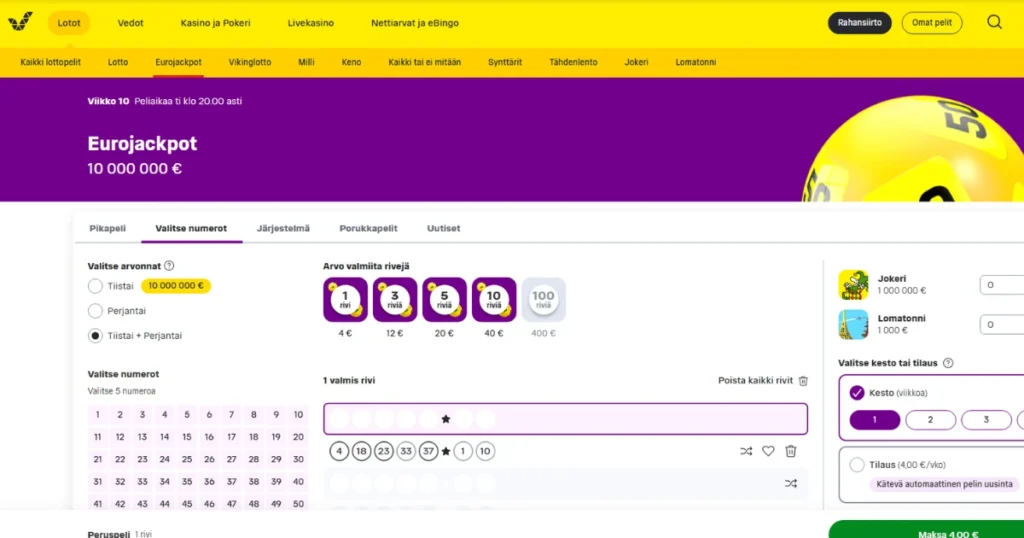Click Poista kaikki rivit link
Viewport: 1024px width, 538px height.
pos(762,381)
